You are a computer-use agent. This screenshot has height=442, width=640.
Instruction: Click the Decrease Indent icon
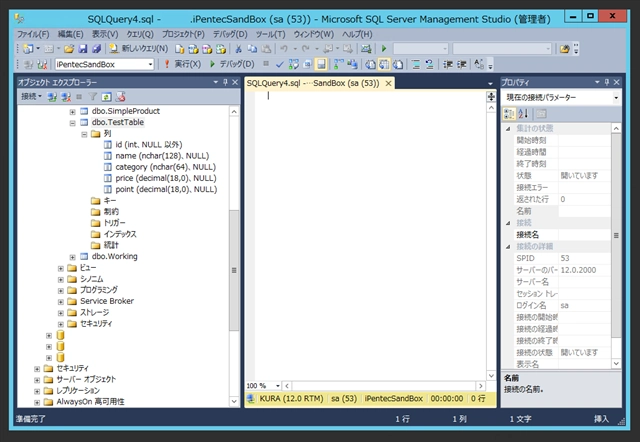pyautogui.click(x=448, y=64)
